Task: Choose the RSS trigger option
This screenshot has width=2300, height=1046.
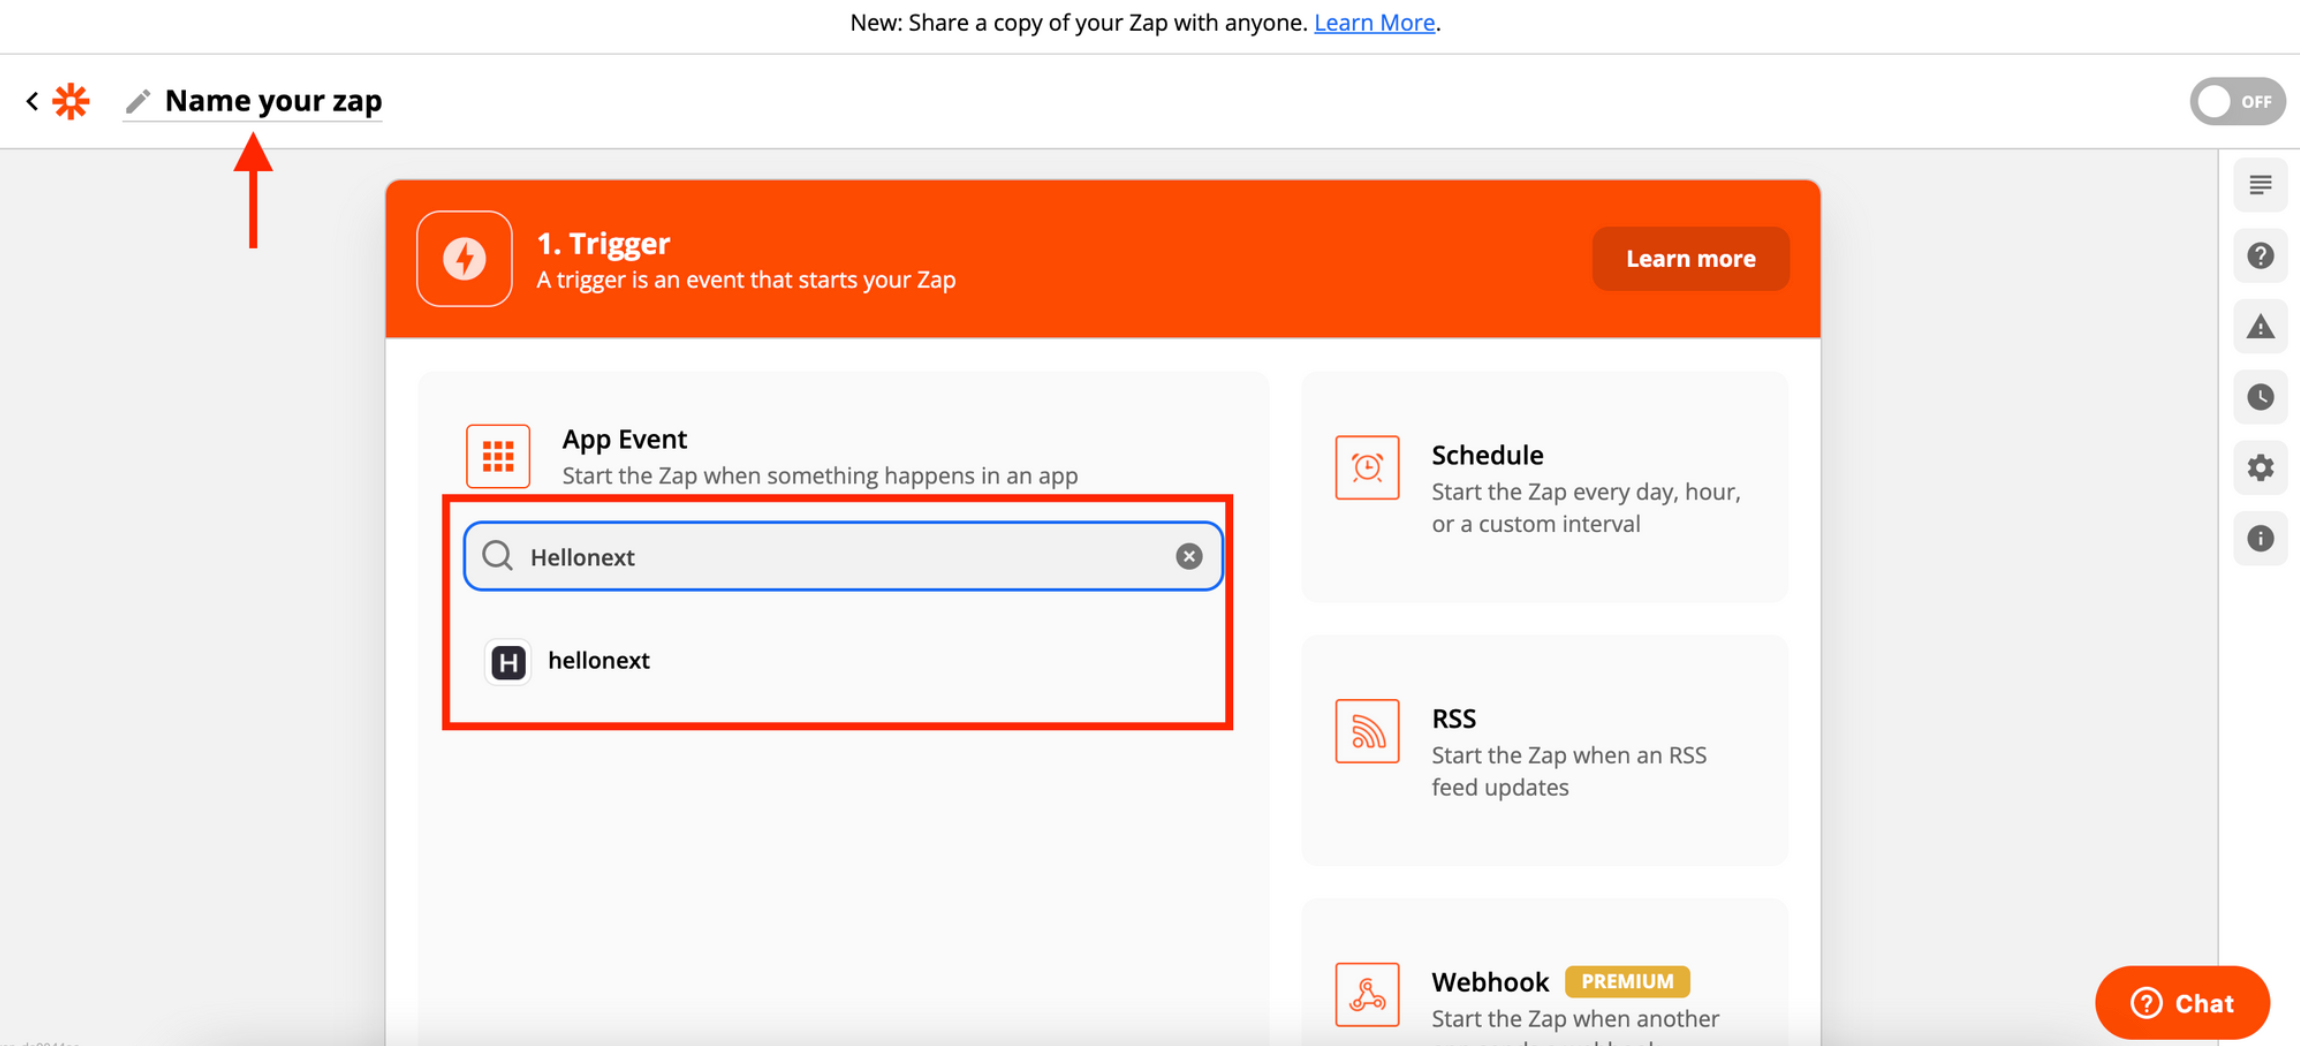Action: pos(1544,750)
